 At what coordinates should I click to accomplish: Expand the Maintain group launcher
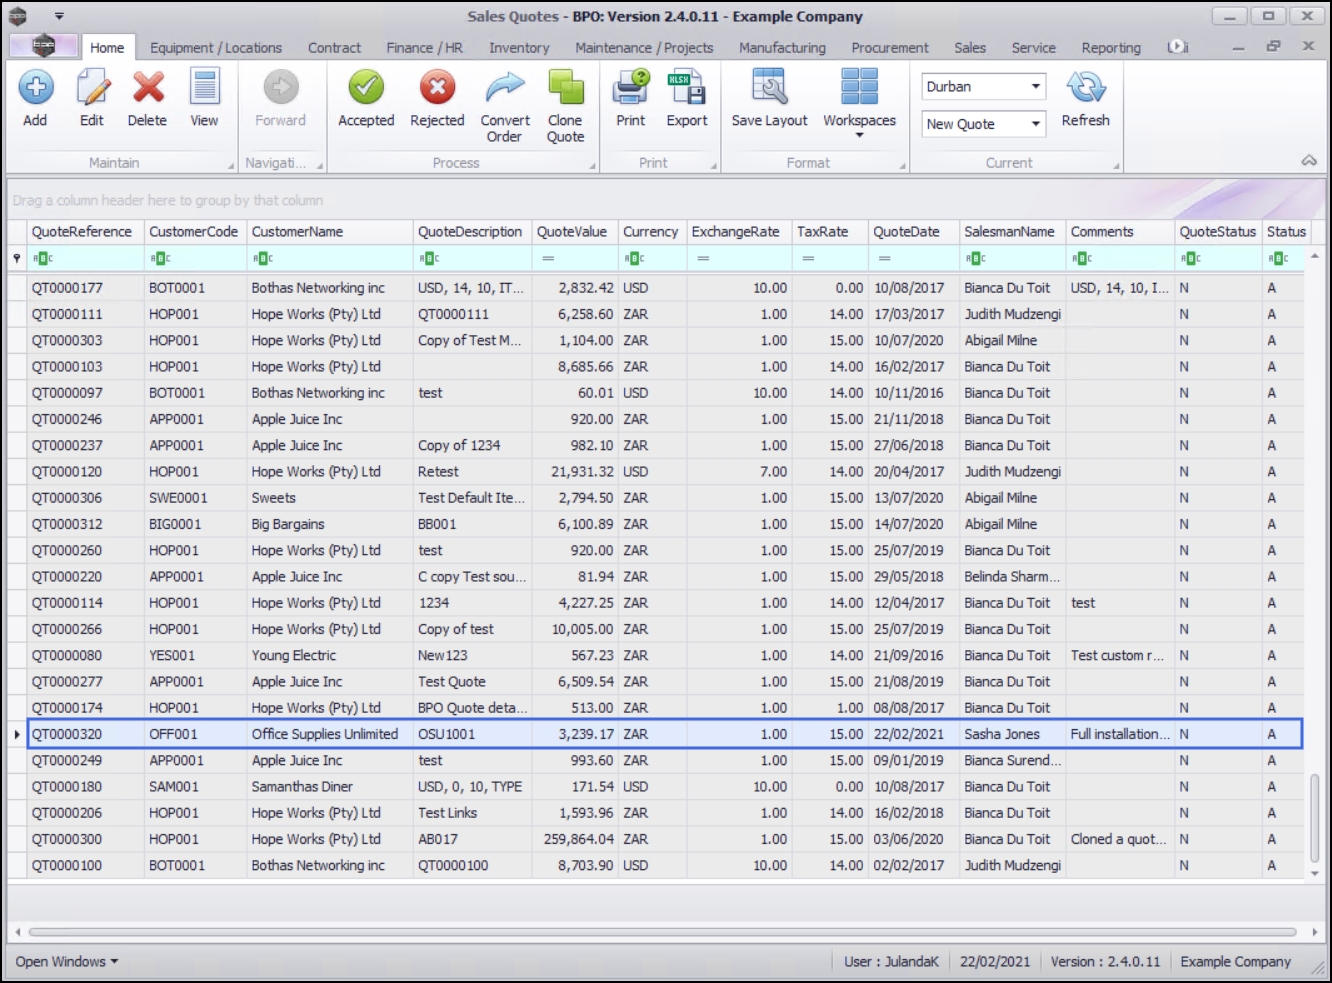point(231,166)
